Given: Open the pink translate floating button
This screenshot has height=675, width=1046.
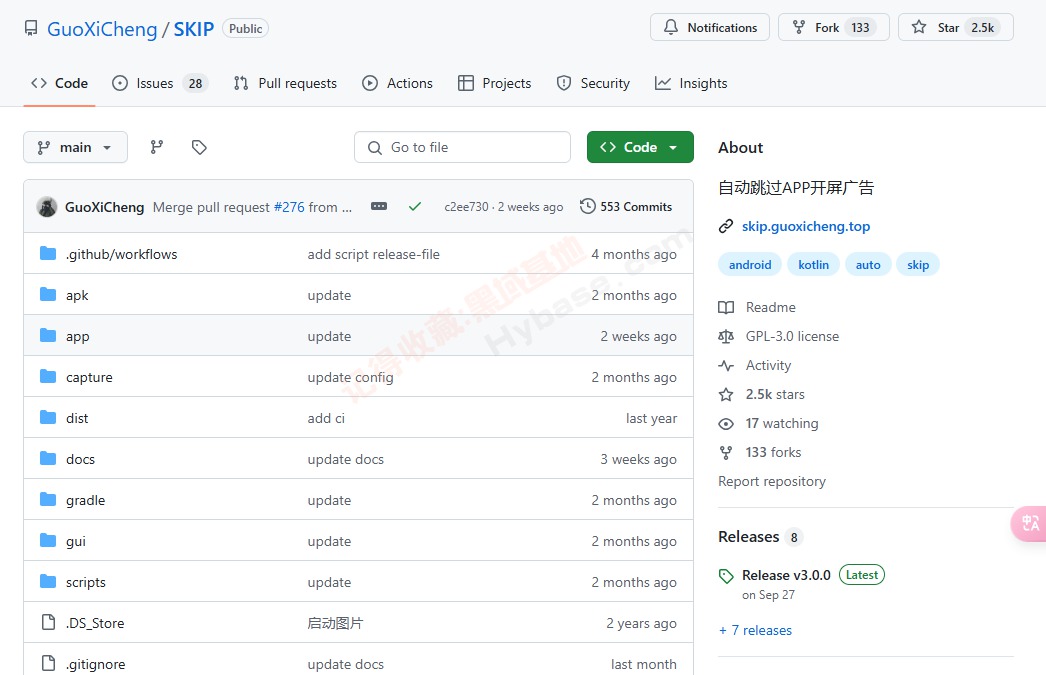Looking at the screenshot, I should point(1029,524).
